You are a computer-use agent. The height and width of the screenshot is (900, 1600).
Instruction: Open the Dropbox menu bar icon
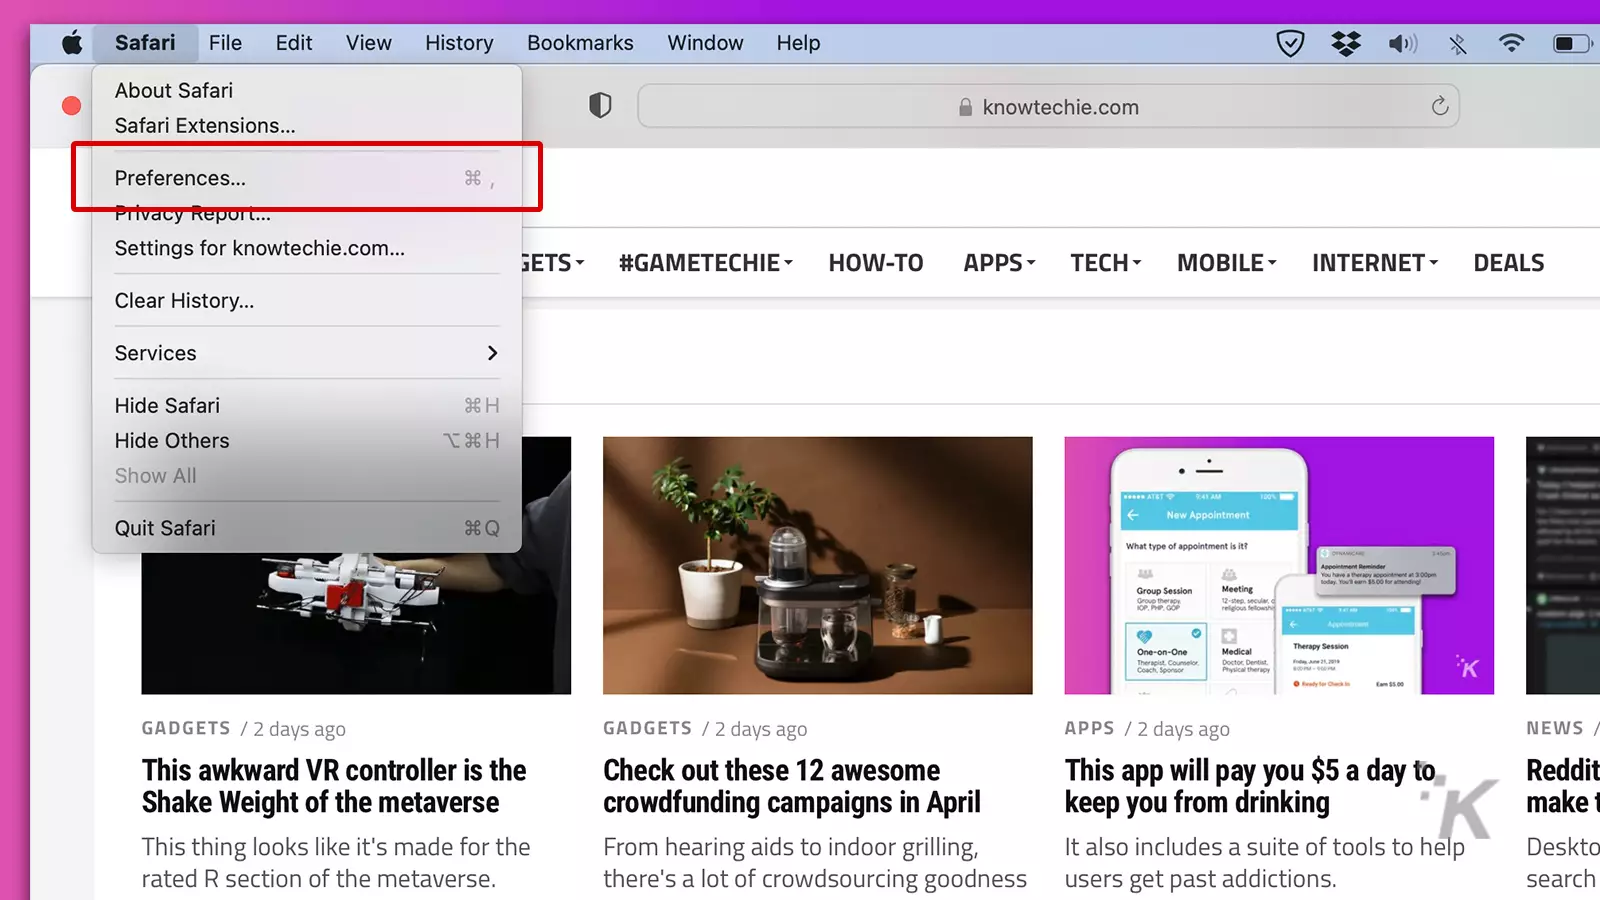(1346, 43)
